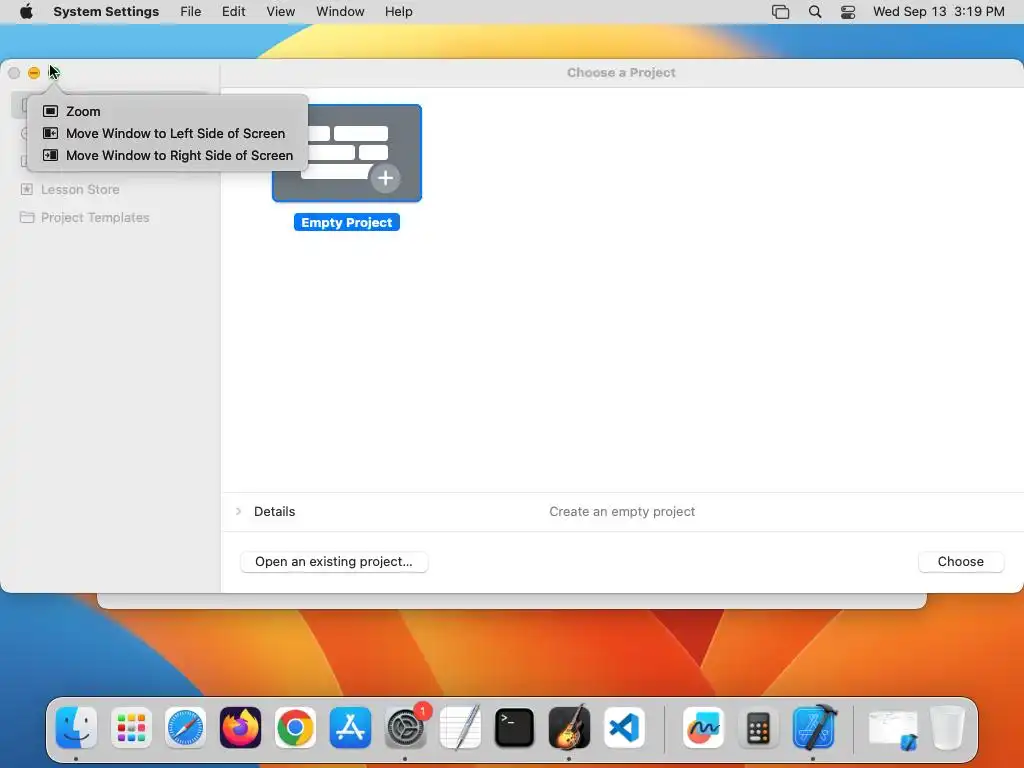Open the System Settings menu bar item
This screenshot has height=768, width=1024.
point(106,12)
